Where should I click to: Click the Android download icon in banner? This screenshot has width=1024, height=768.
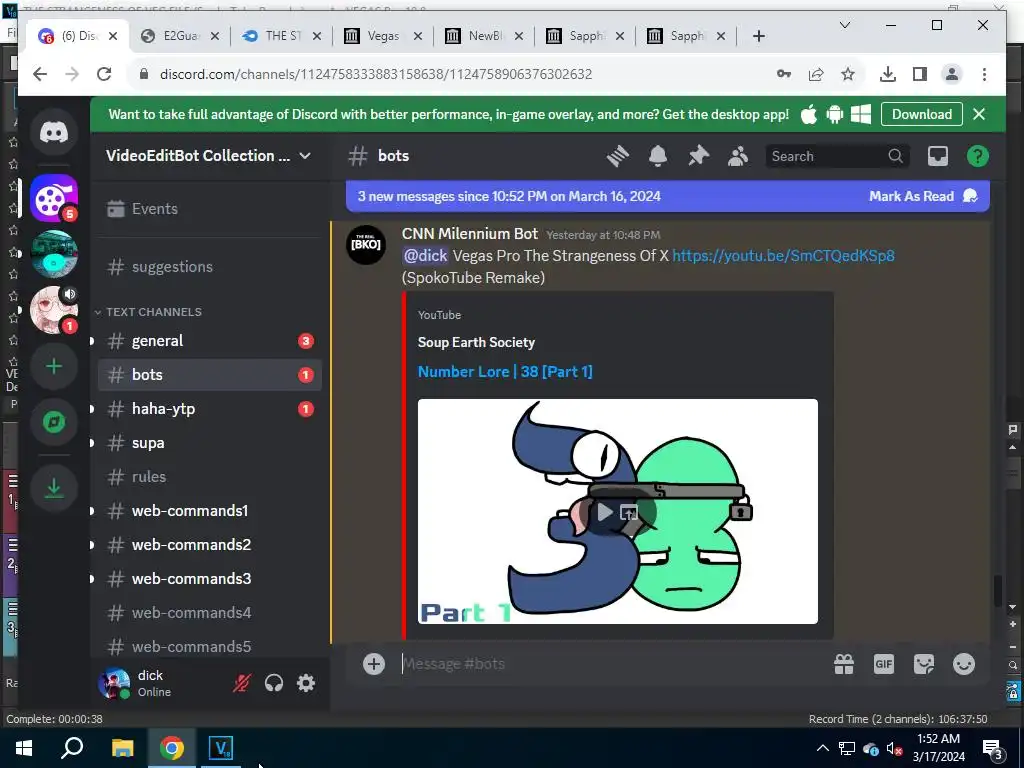[x=835, y=114]
